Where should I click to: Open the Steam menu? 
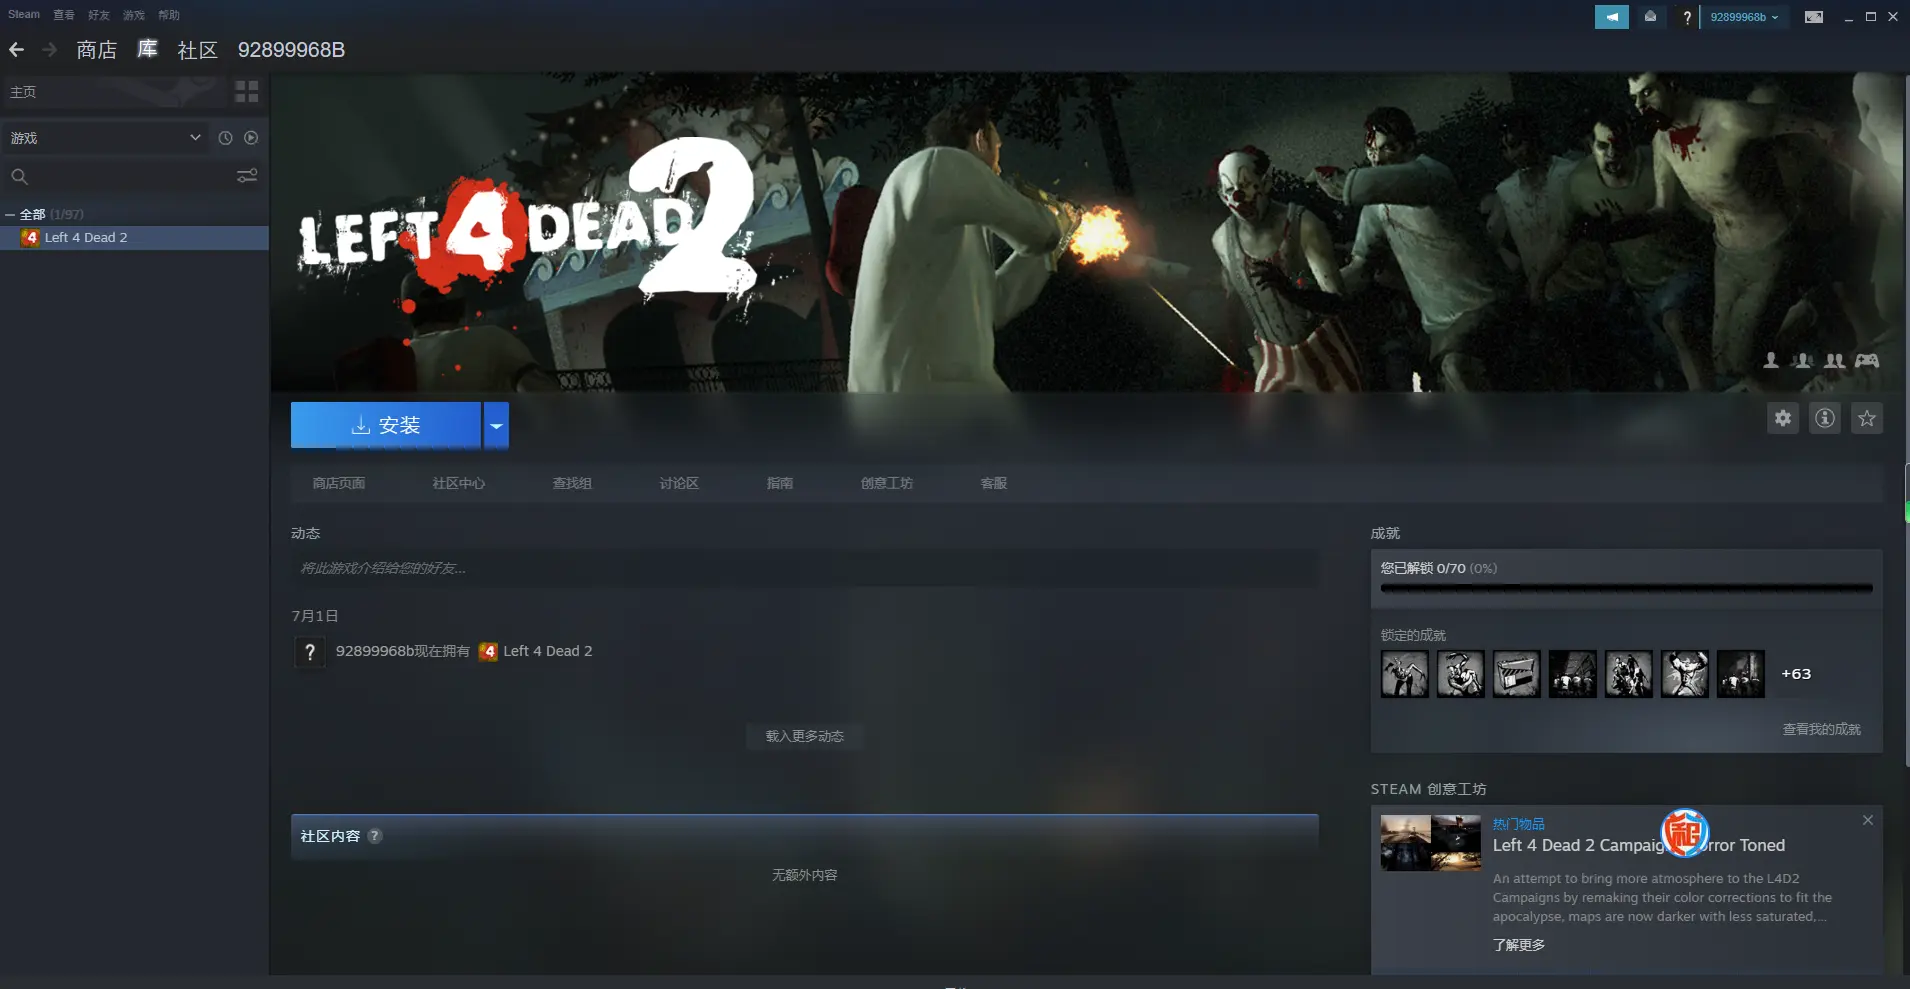[x=24, y=14]
